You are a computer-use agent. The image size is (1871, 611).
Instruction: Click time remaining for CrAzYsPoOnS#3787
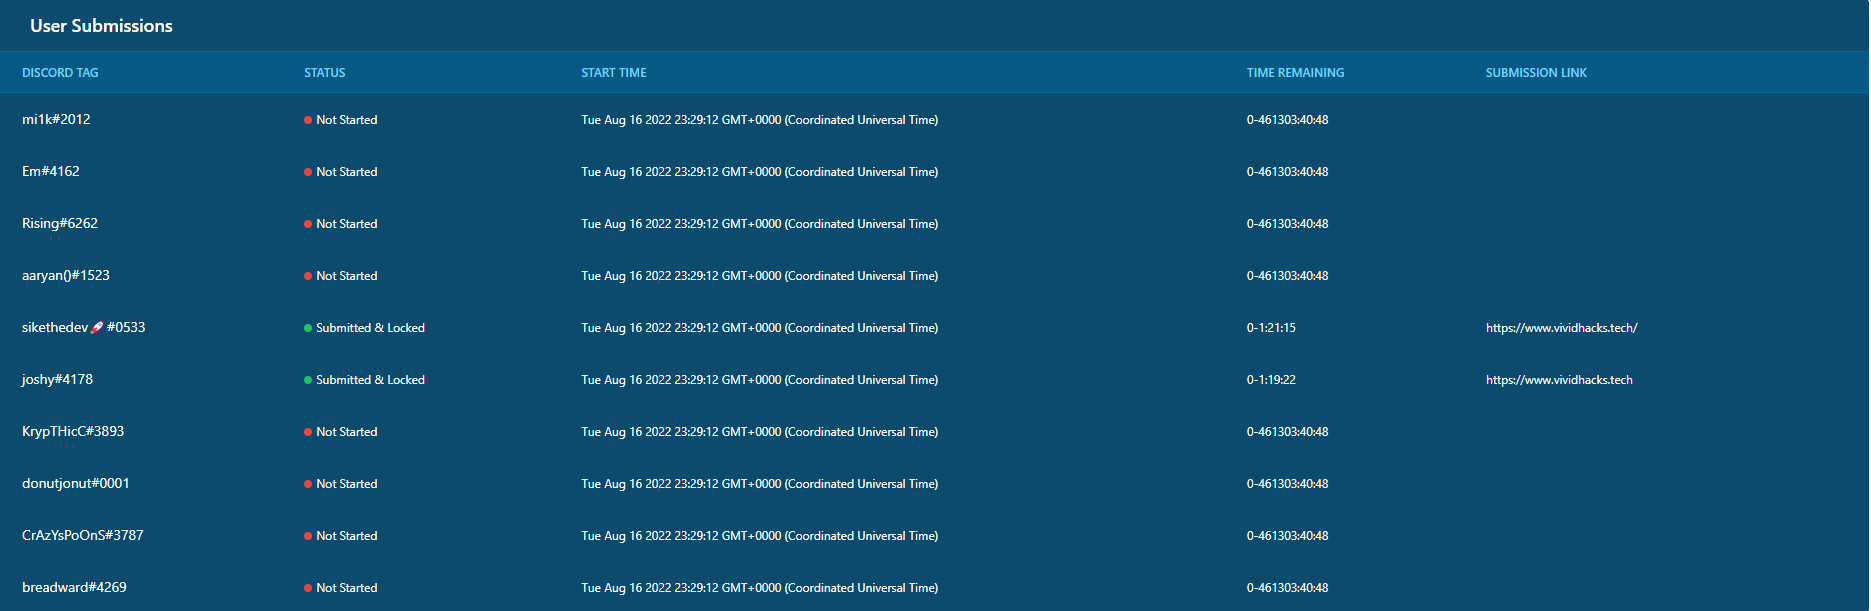1287,536
